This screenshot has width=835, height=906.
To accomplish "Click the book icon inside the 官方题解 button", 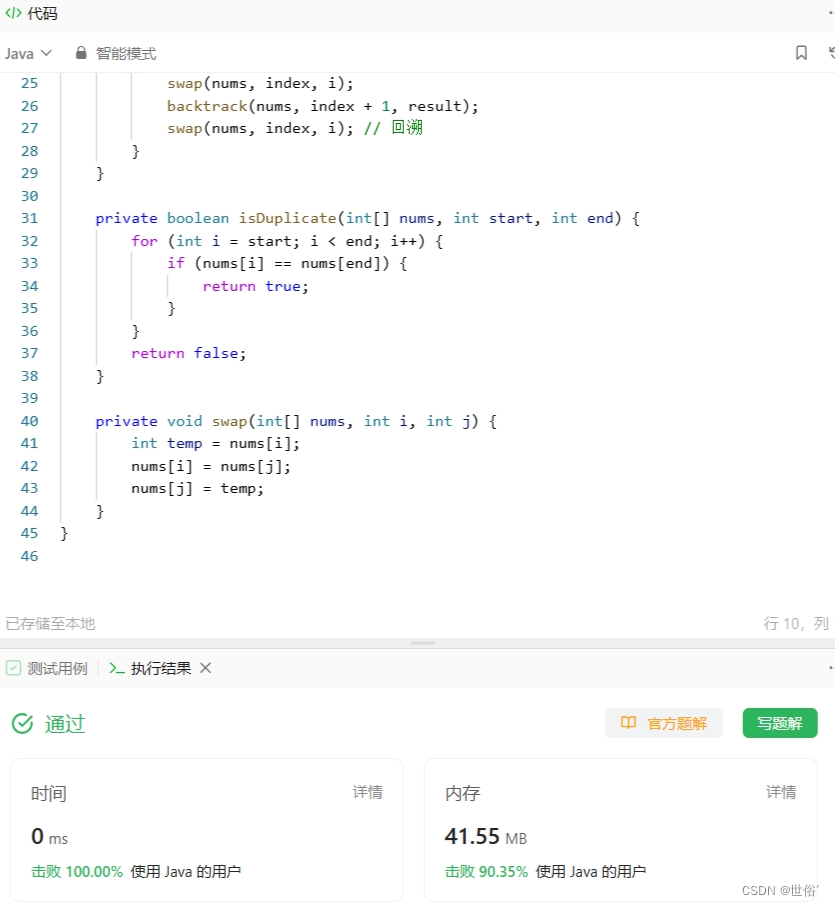I will (629, 722).
